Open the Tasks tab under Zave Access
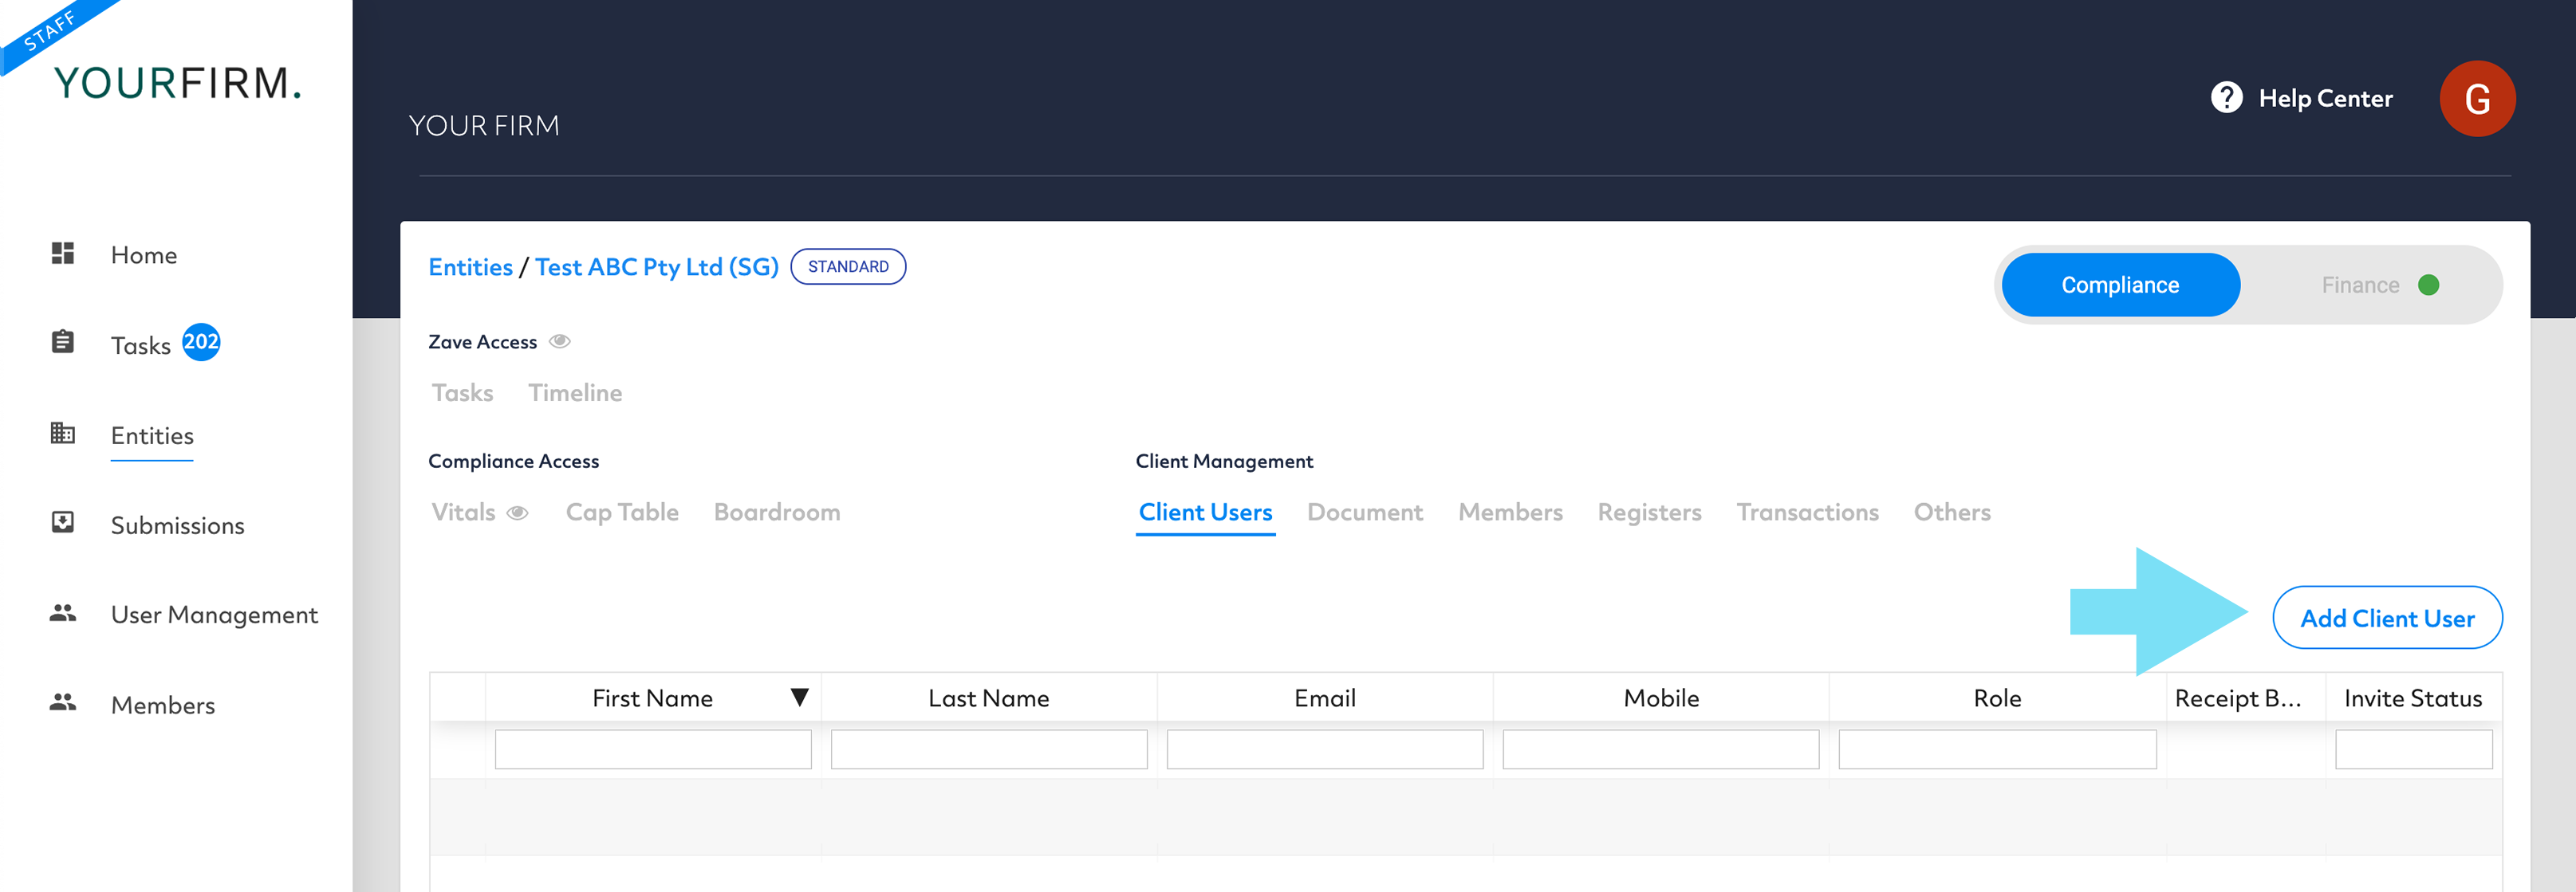 tap(462, 393)
